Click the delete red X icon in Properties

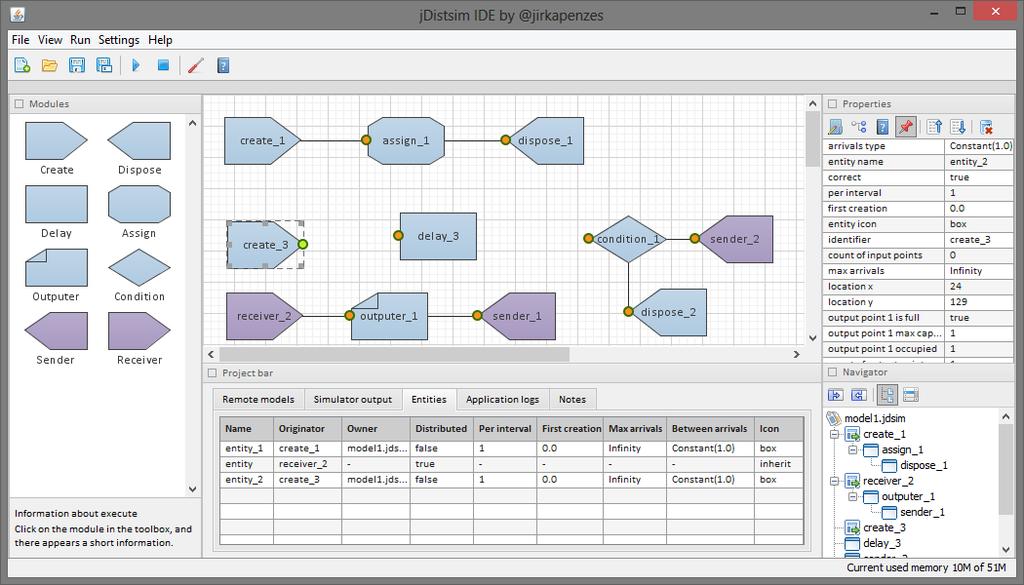tap(986, 127)
